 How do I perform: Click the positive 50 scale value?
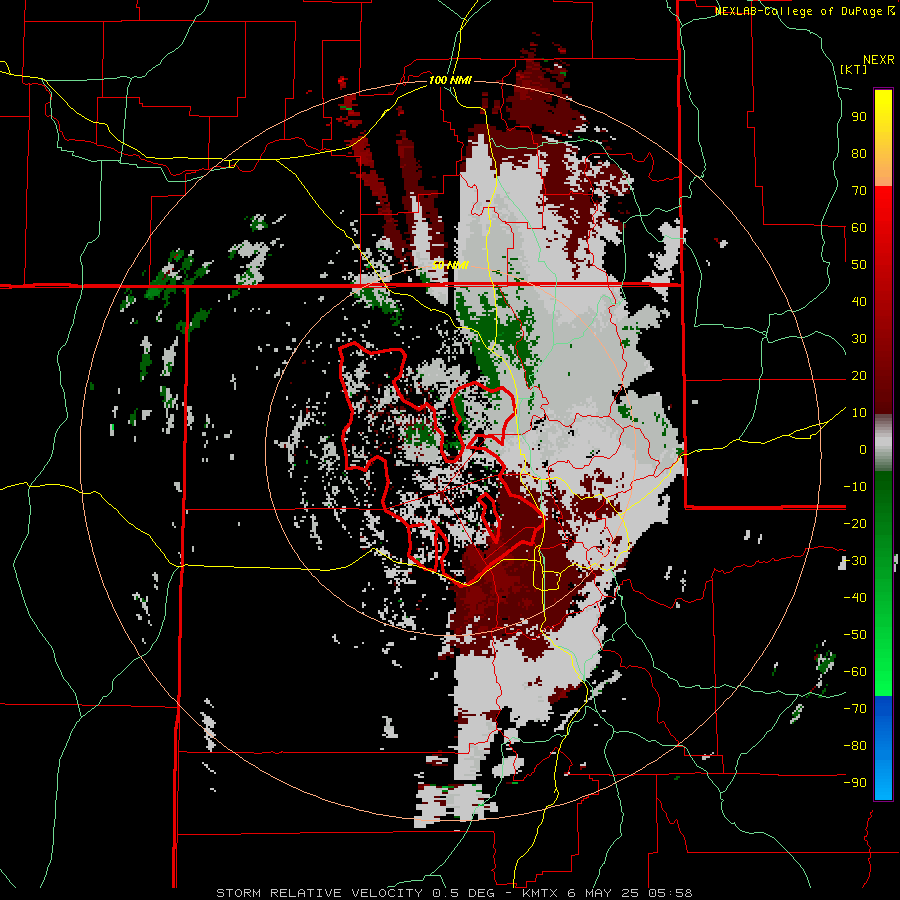click(x=859, y=265)
